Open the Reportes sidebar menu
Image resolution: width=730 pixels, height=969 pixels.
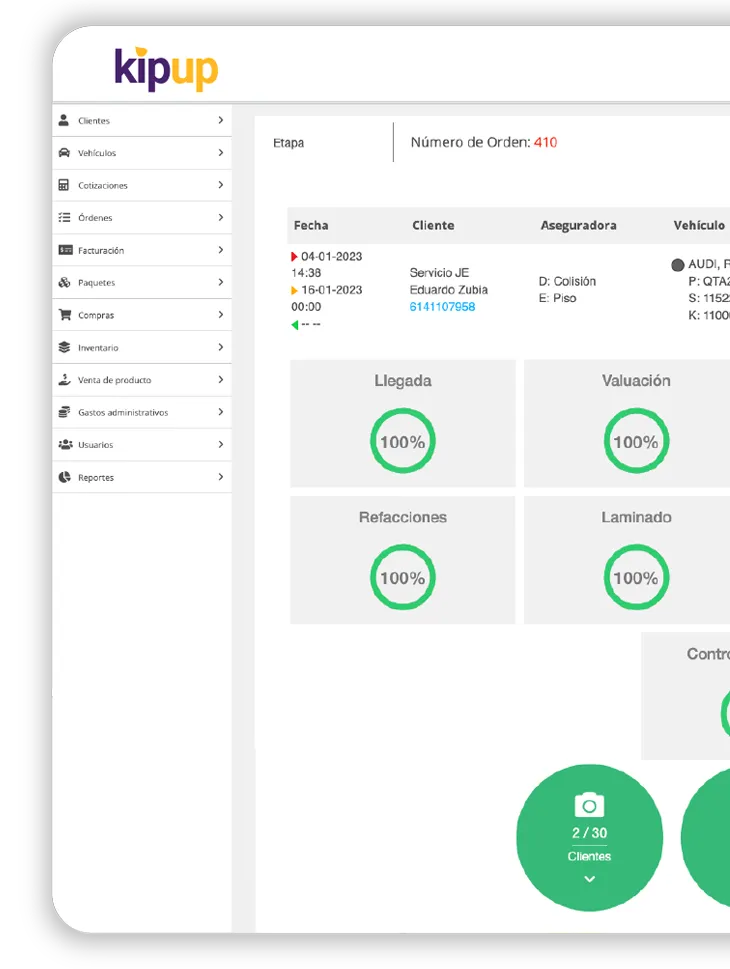(x=142, y=477)
